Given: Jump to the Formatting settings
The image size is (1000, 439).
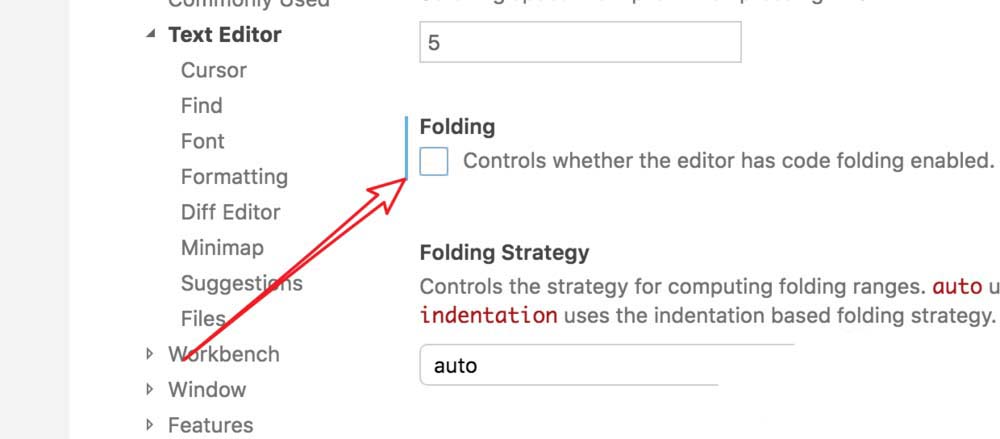Looking at the screenshot, I should [x=234, y=177].
